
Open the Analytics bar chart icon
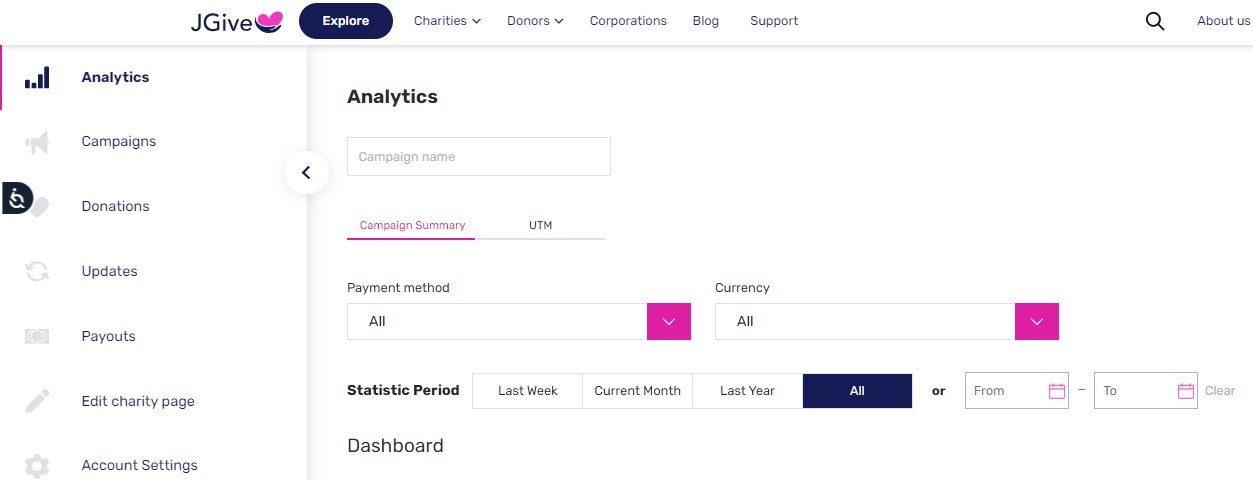[37, 77]
